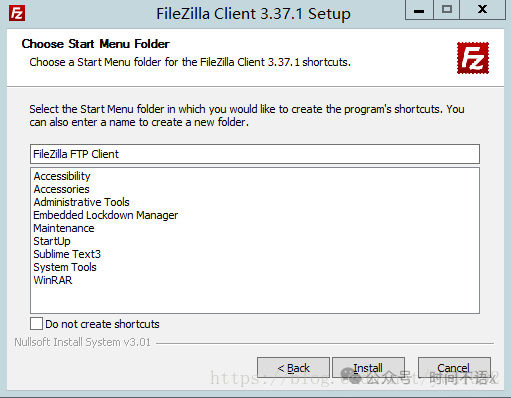This screenshot has width=511, height=398.
Task: Select System Tools folder
Action: pyautogui.click(x=65, y=267)
